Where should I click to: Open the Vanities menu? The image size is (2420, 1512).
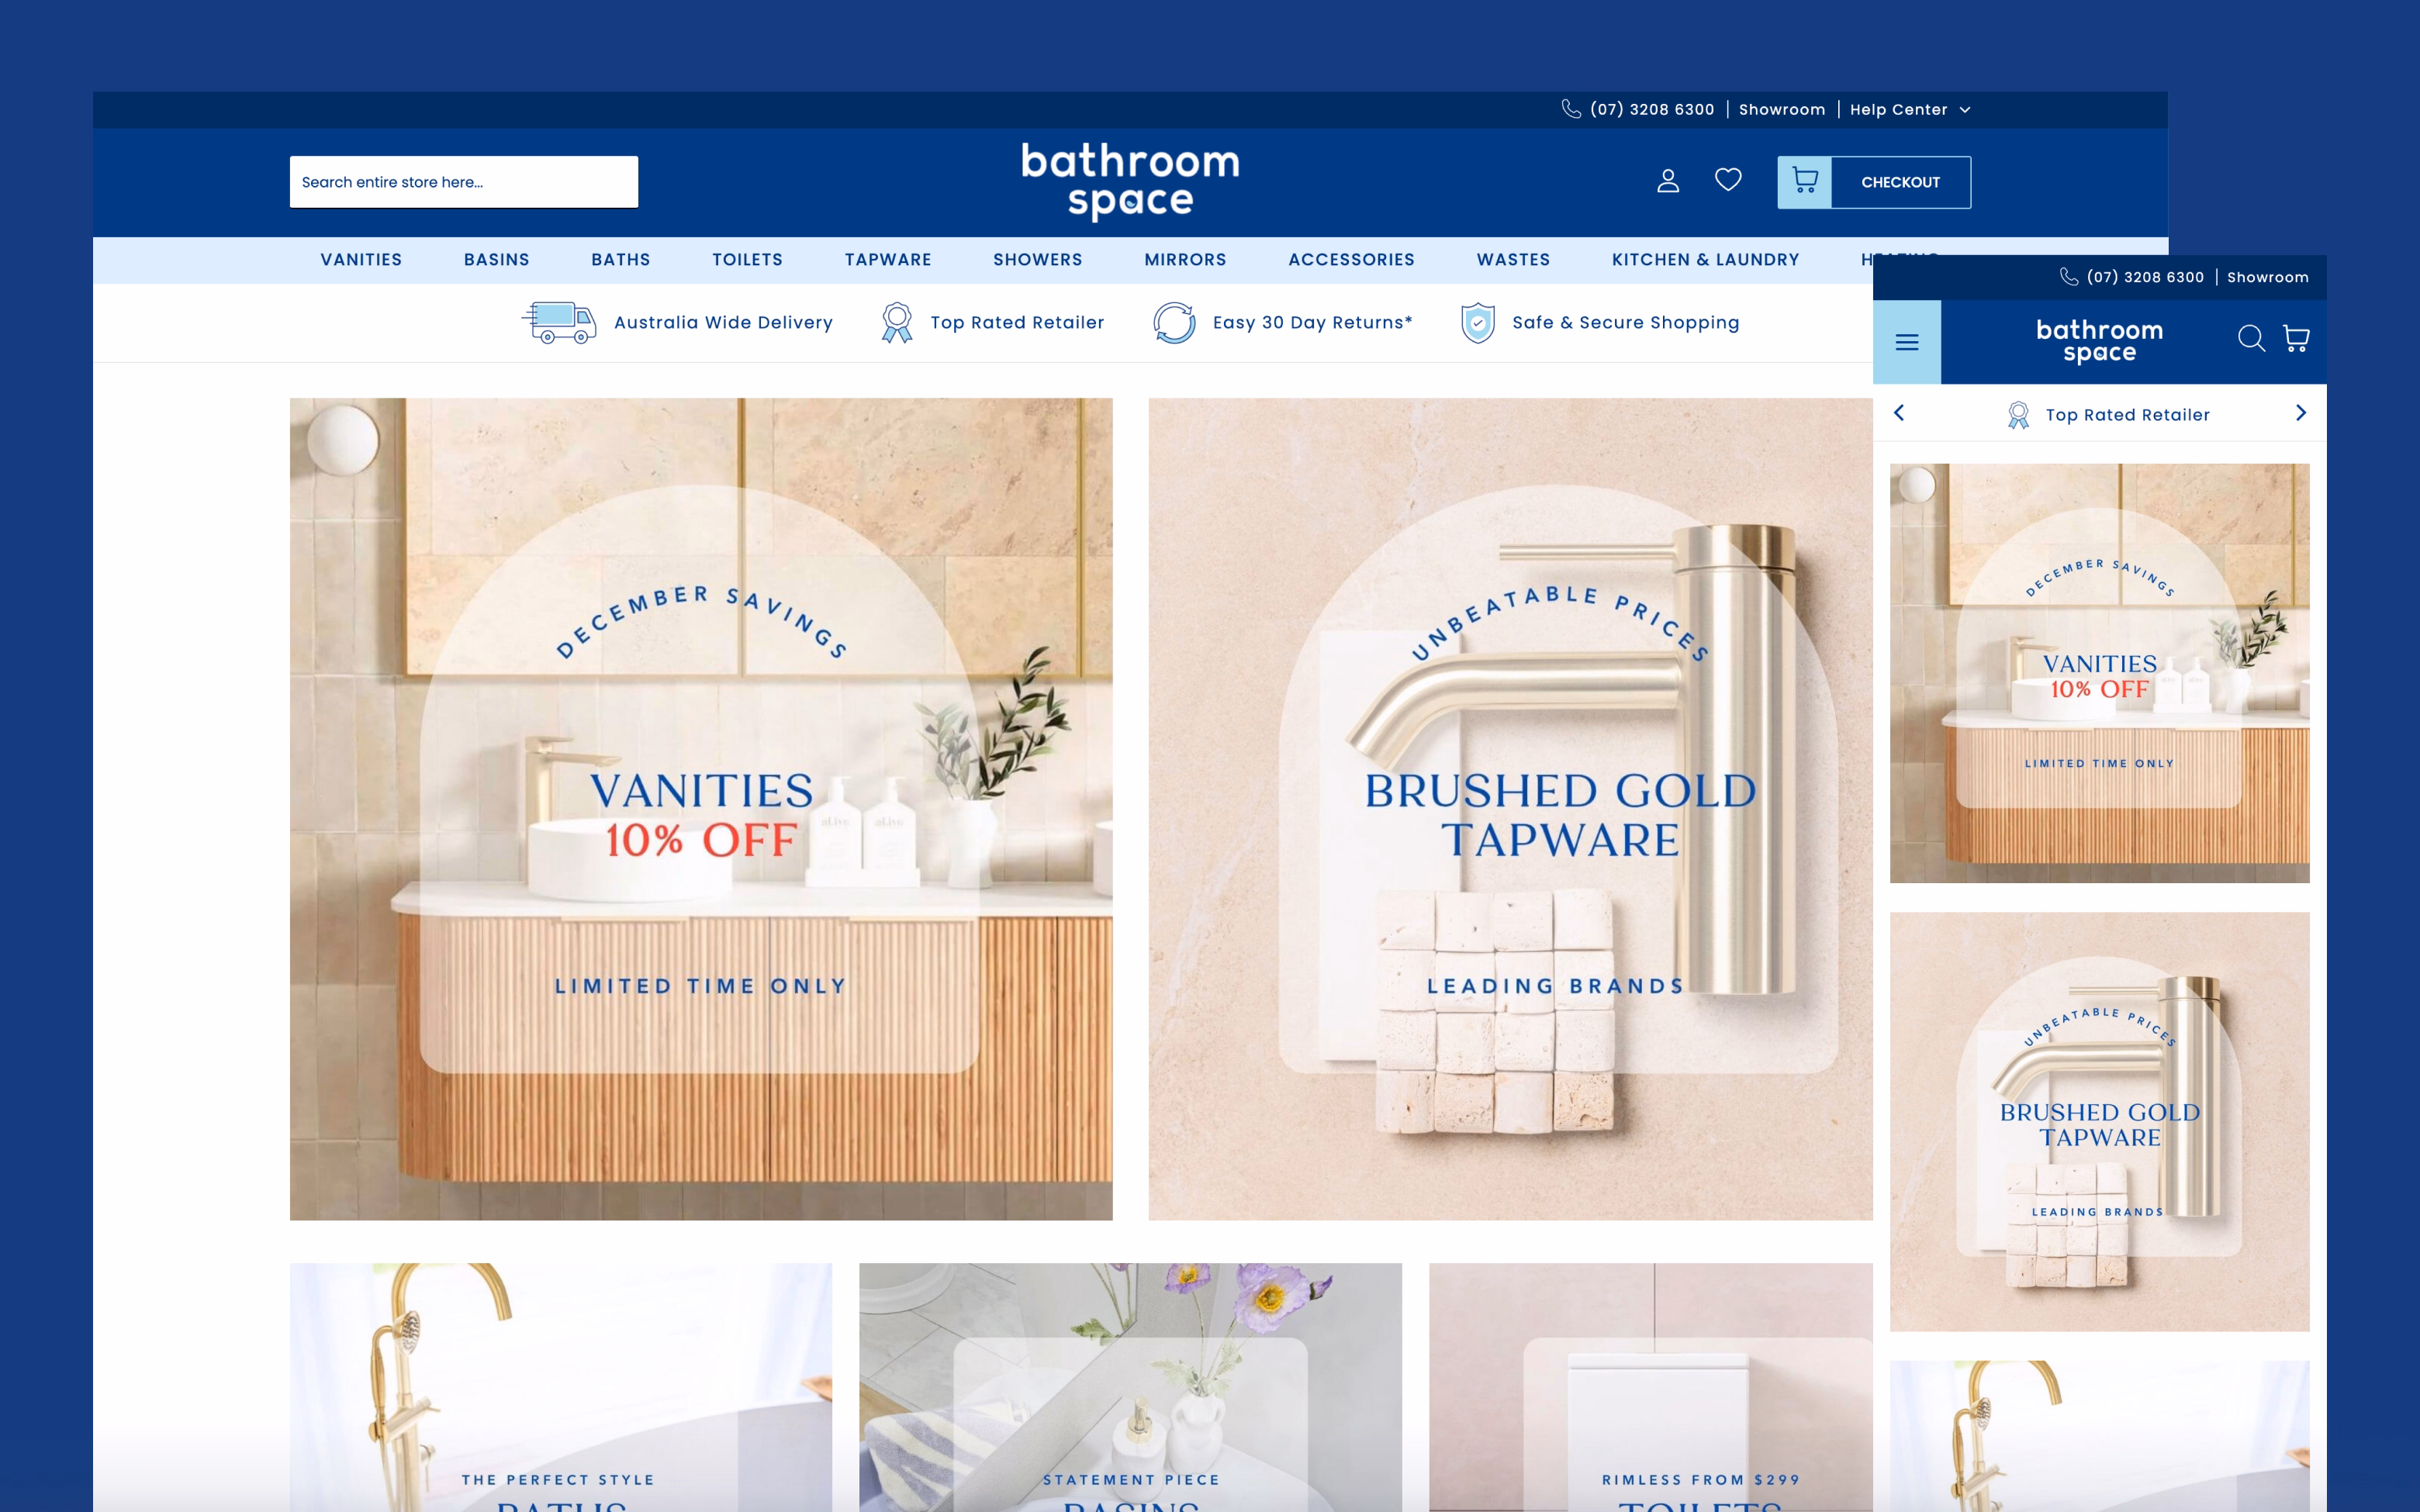point(361,260)
